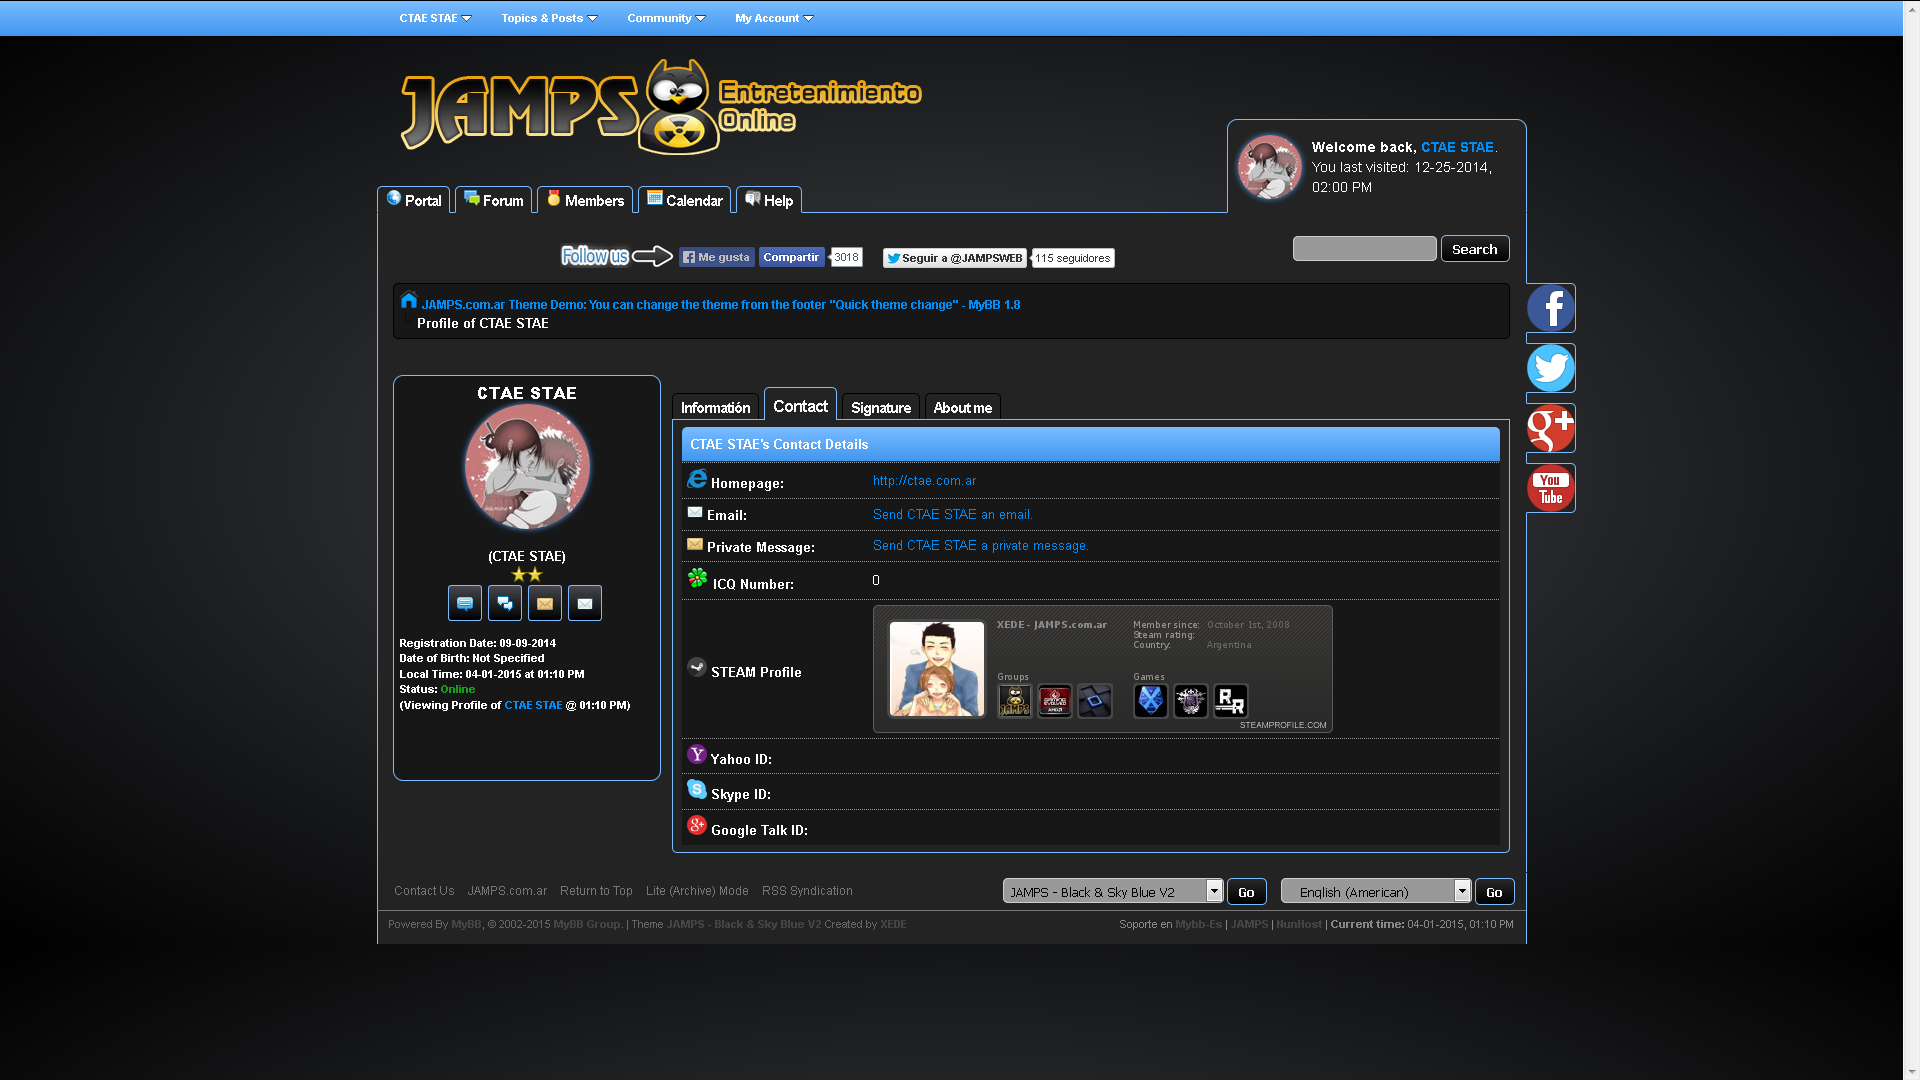Open the Facebook sidebar icon
Viewport: 1920px width, 1080px height.
[x=1550, y=308]
